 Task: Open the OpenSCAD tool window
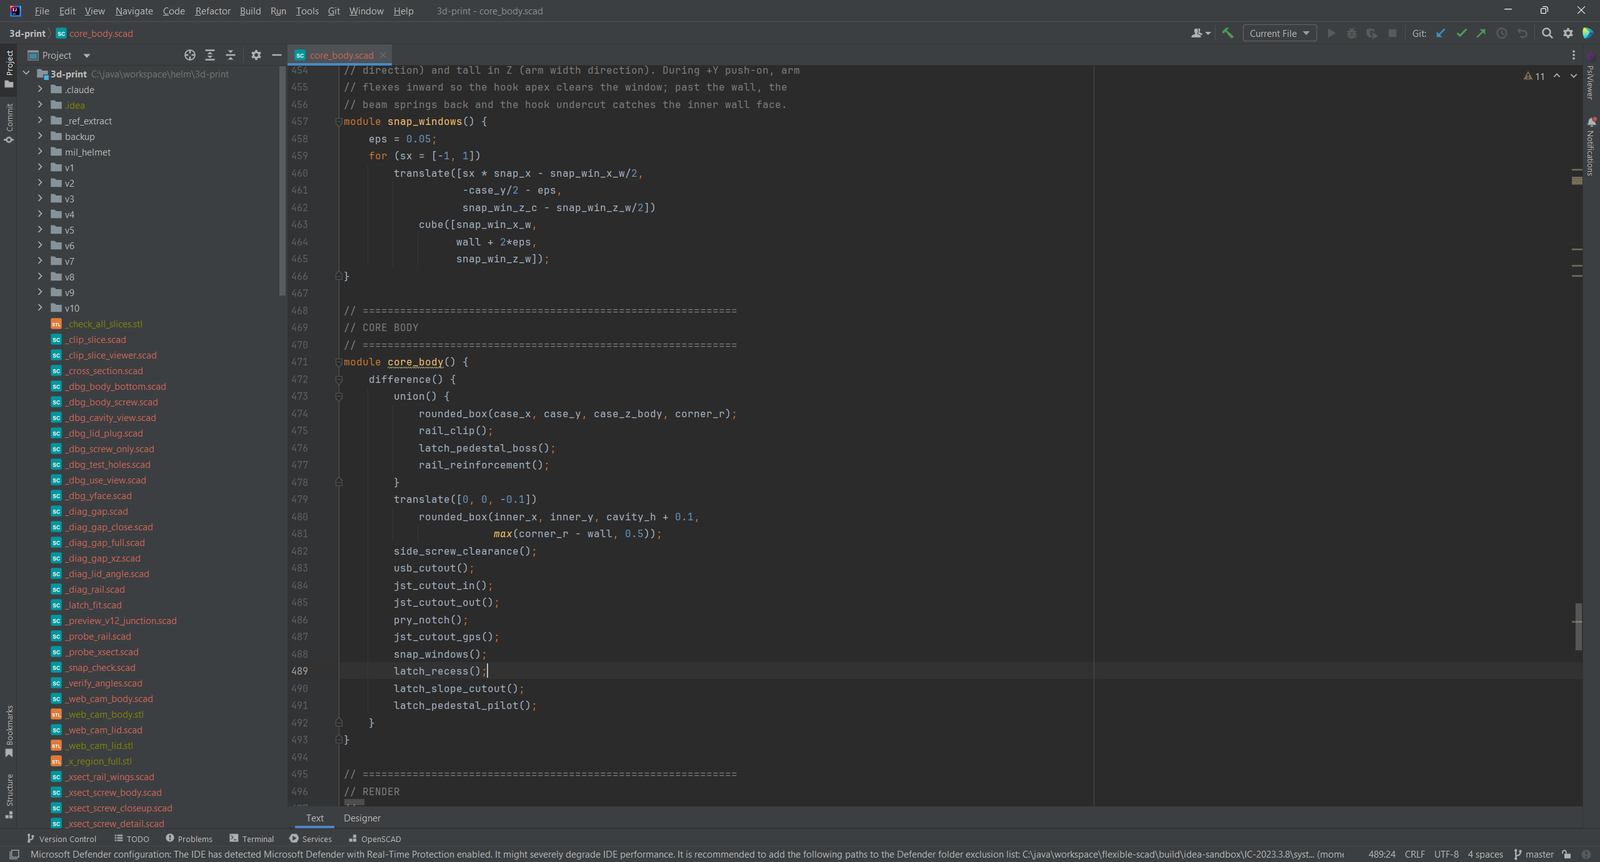(x=375, y=839)
